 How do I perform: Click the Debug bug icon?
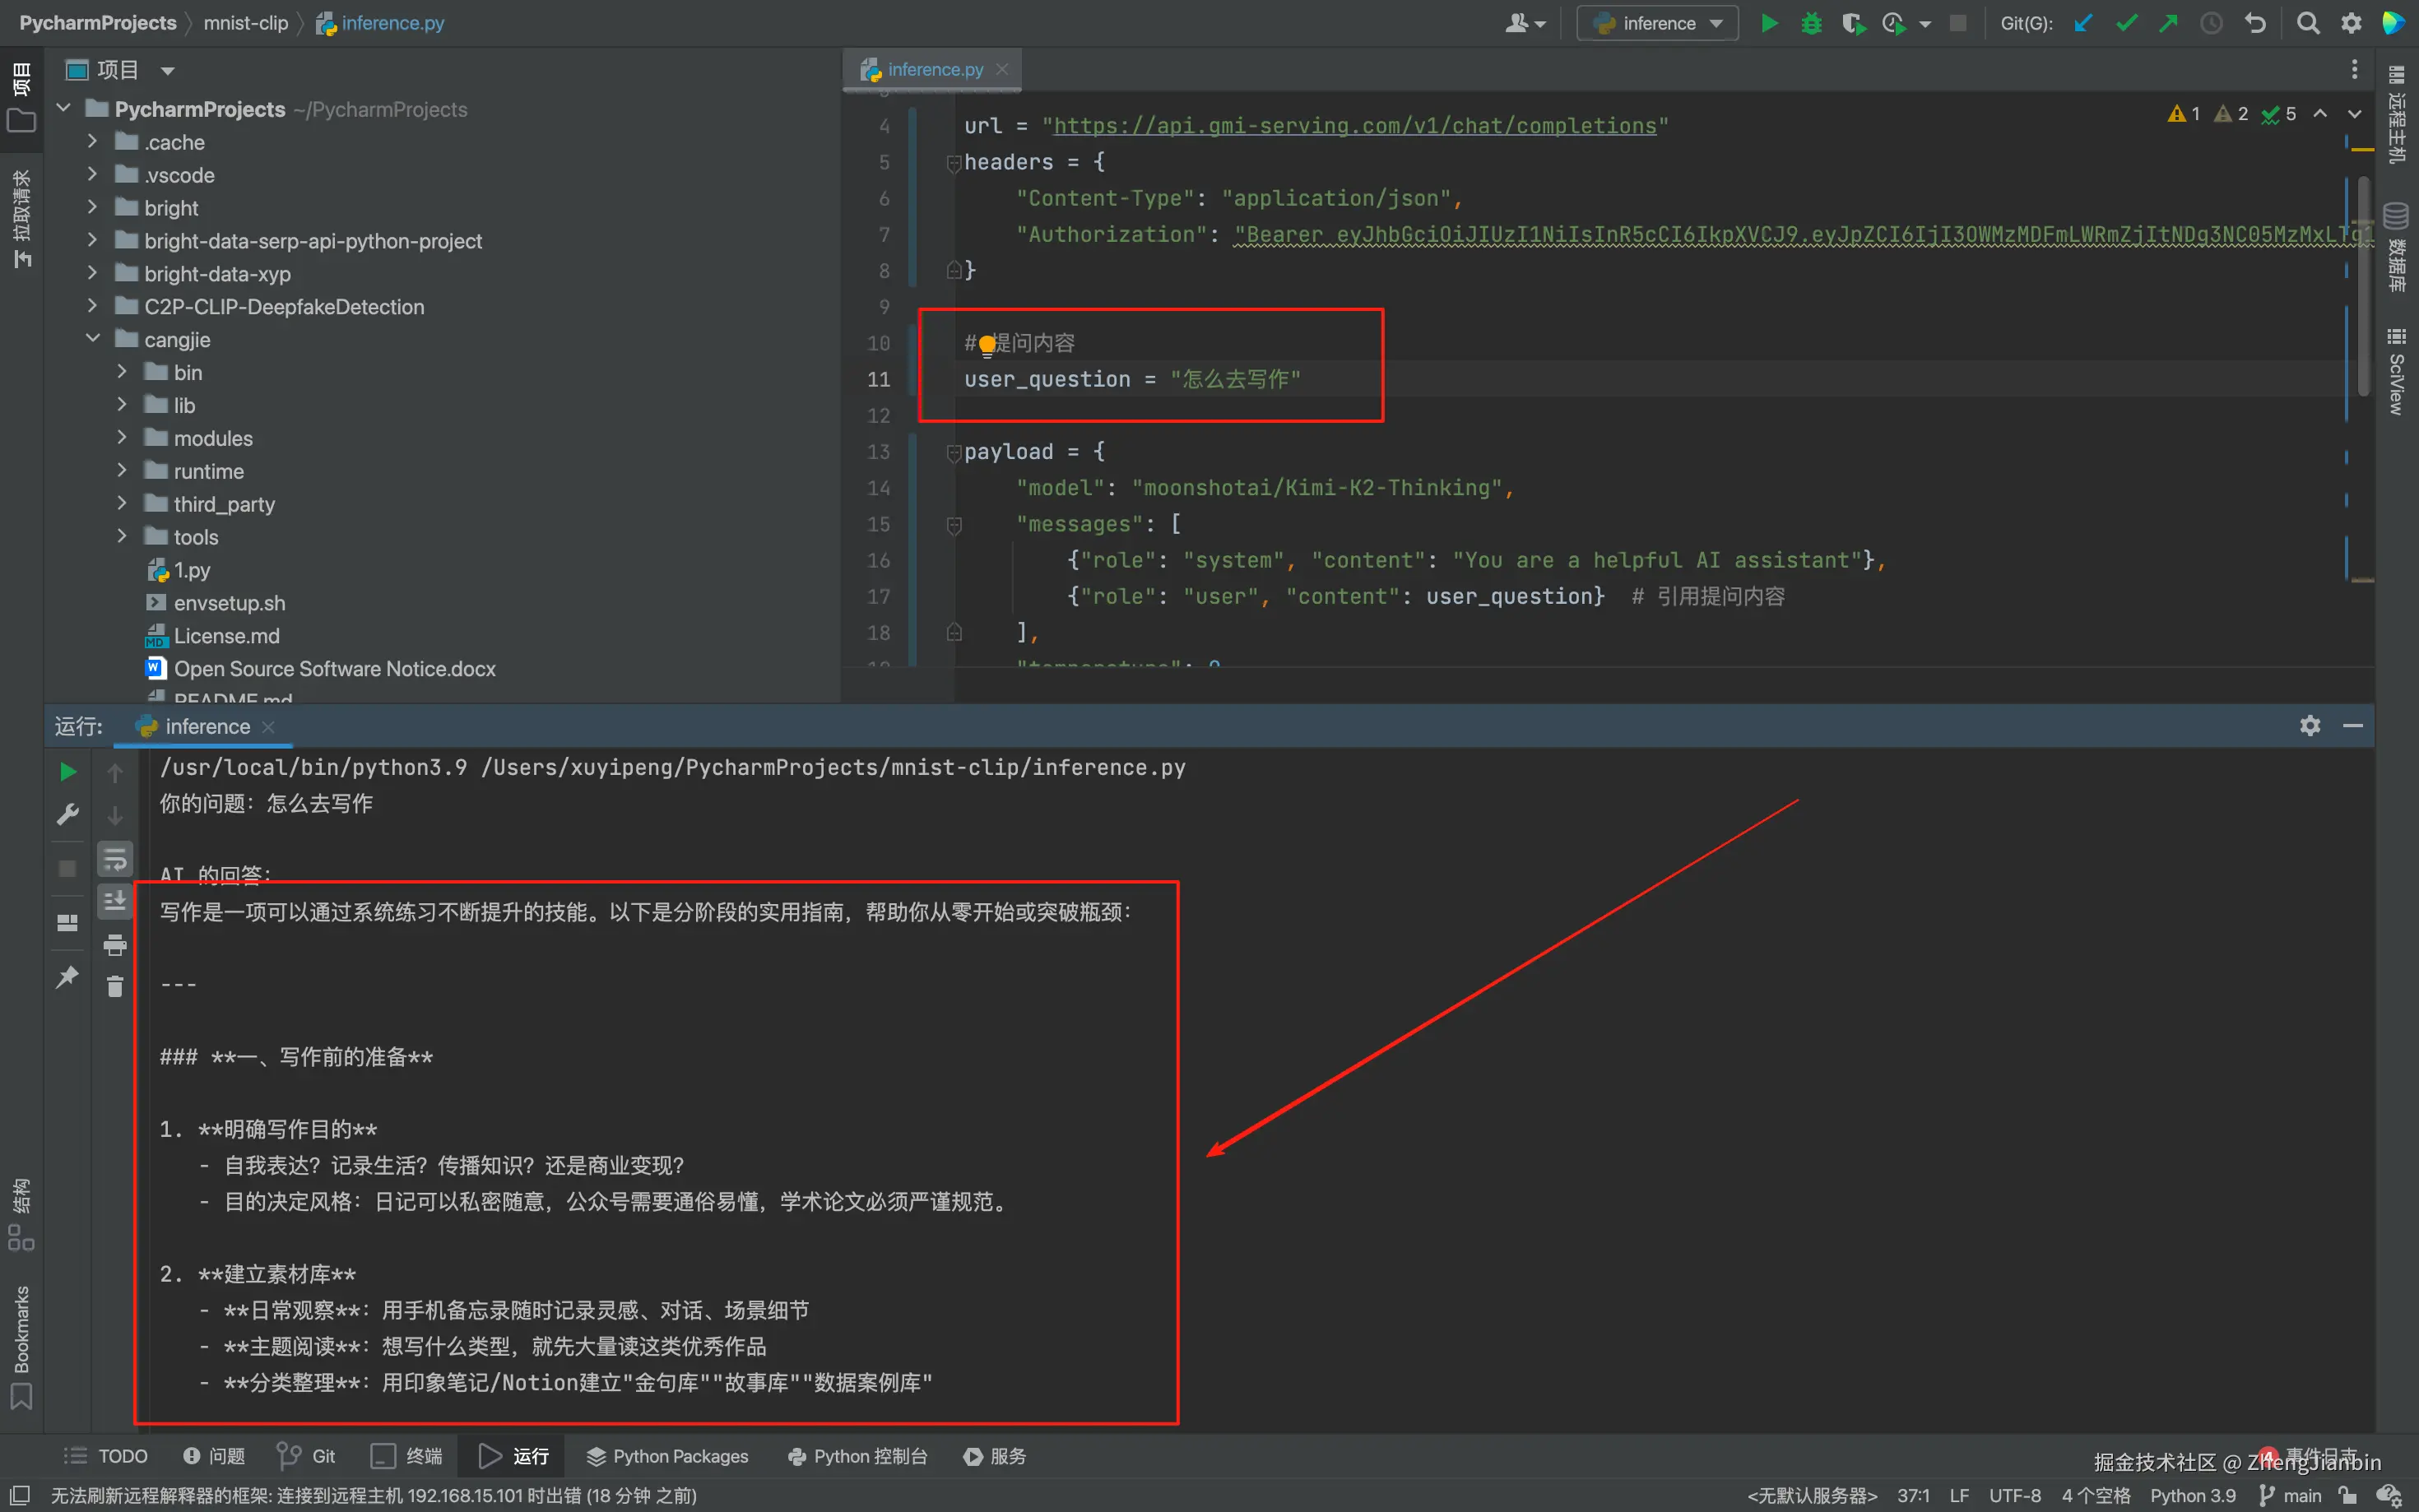tap(1811, 23)
